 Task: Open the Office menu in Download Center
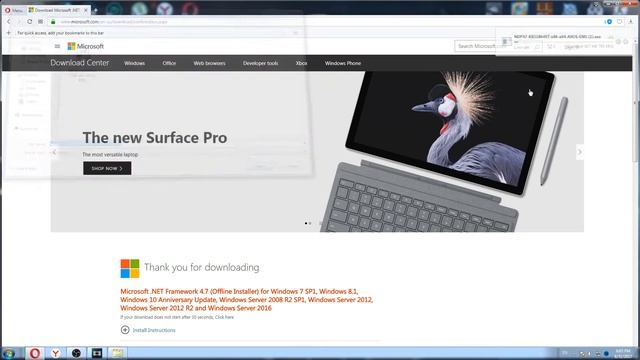click(169, 63)
